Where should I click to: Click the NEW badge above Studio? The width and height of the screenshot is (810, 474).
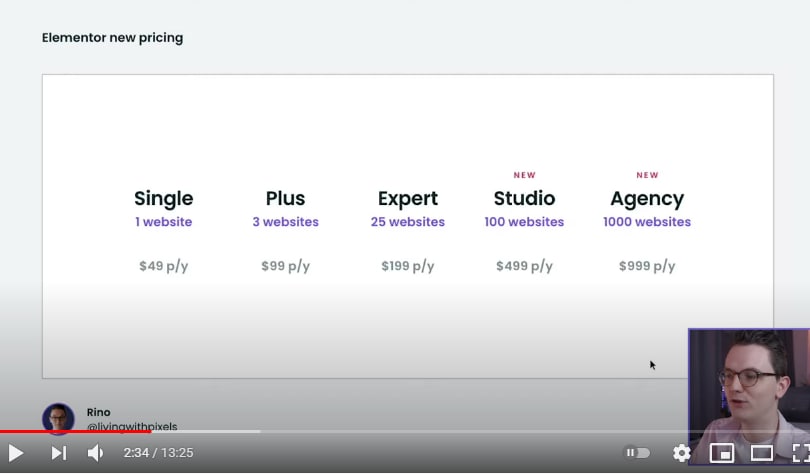click(524, 175)
